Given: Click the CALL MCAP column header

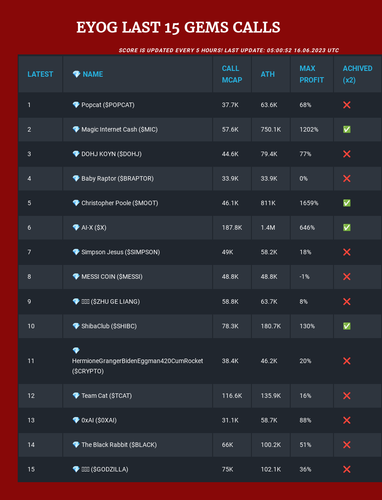Looking at the screenshot, I should pyautogui.click(x=232, y=74).
